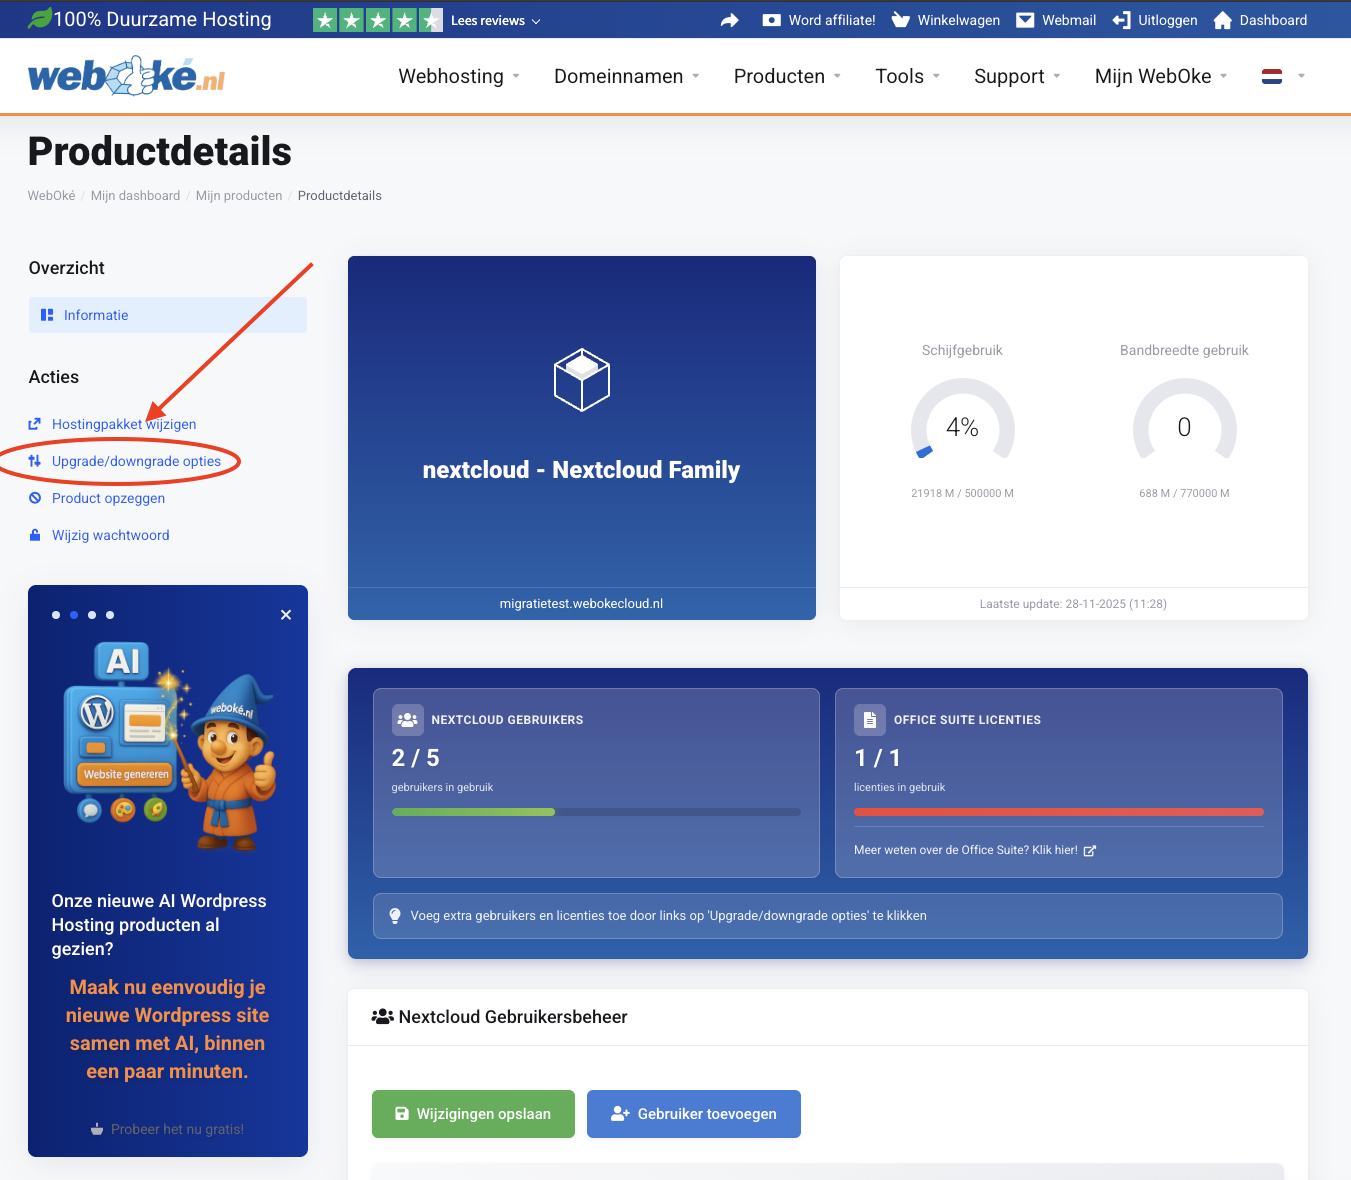
Task: Expand the Producten menu arrow
Action: point(837,76)
